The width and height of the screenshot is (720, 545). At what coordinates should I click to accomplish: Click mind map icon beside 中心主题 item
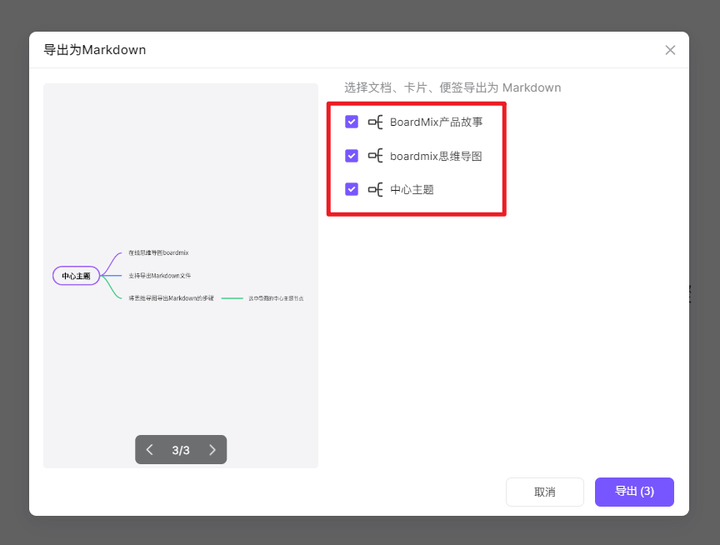[x=375, y=189]
